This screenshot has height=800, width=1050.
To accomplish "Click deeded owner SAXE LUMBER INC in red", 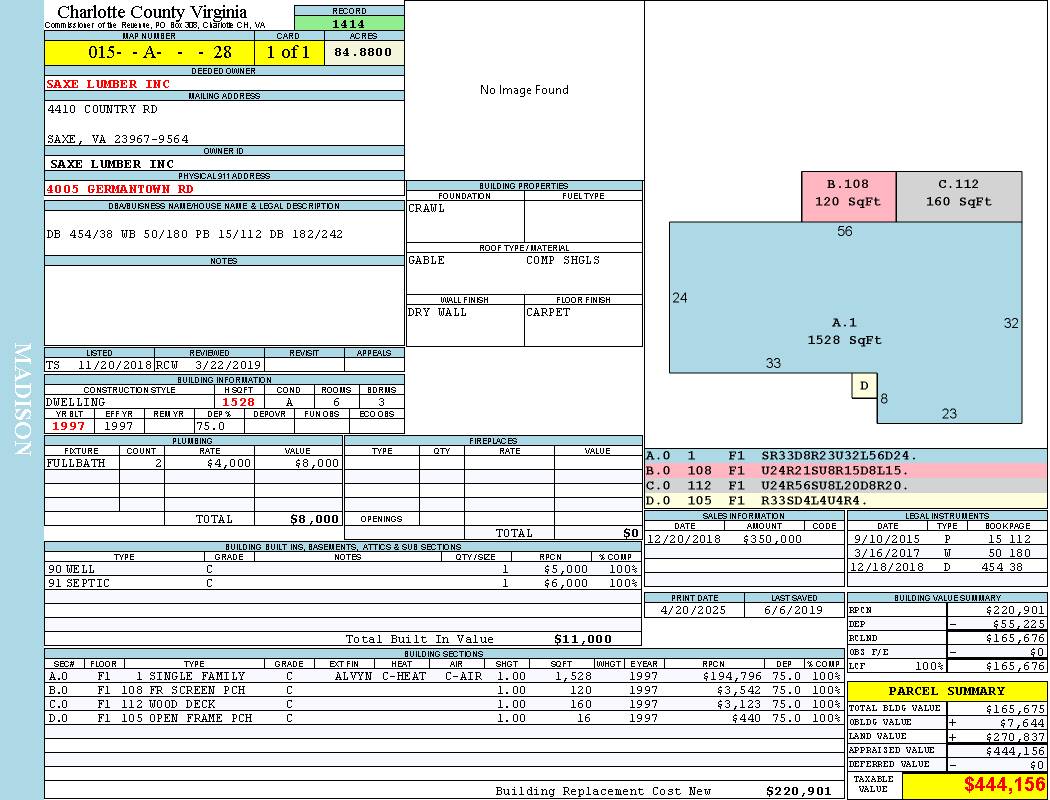I will pos(108,84).
